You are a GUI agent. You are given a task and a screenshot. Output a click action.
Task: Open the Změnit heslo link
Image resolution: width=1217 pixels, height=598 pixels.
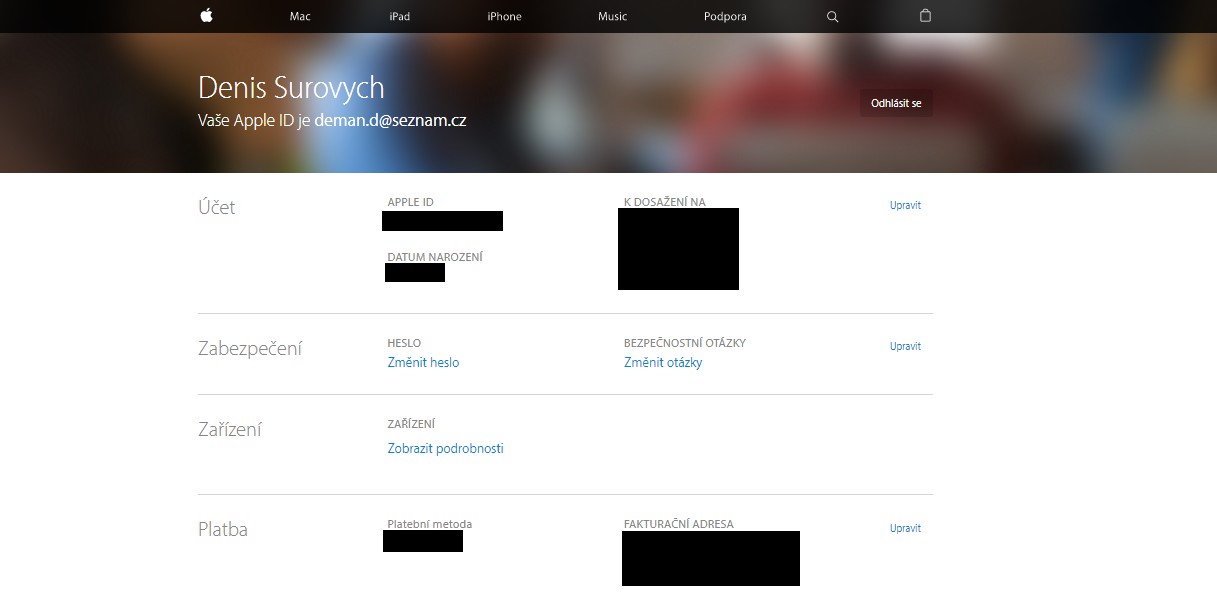tap(423, 363)
